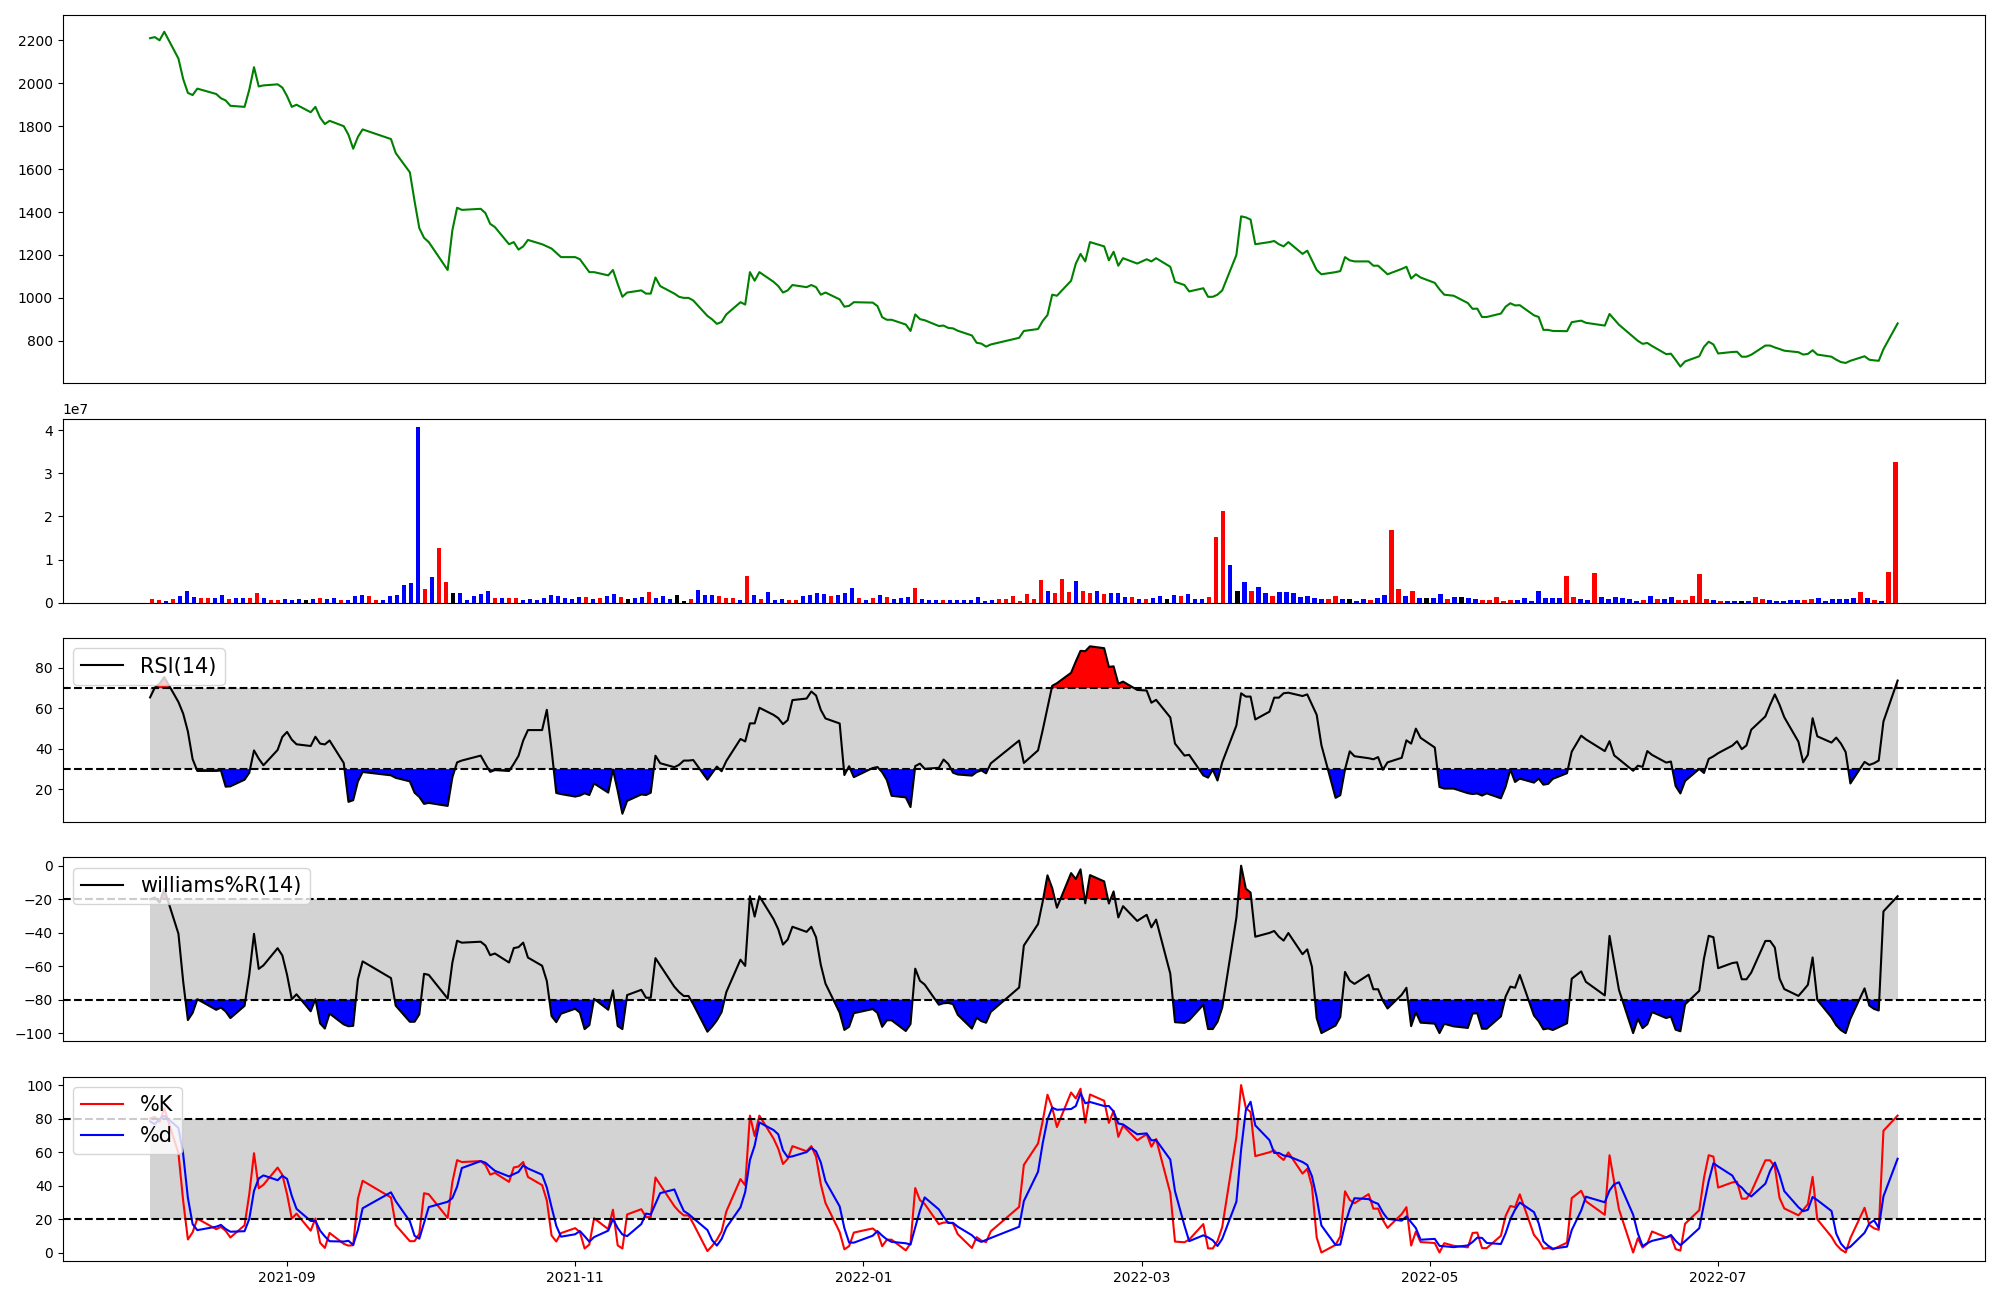The image size is (2000, 1300).
Task: Click the williams%R(14) legend label
Action: (220, 885)
